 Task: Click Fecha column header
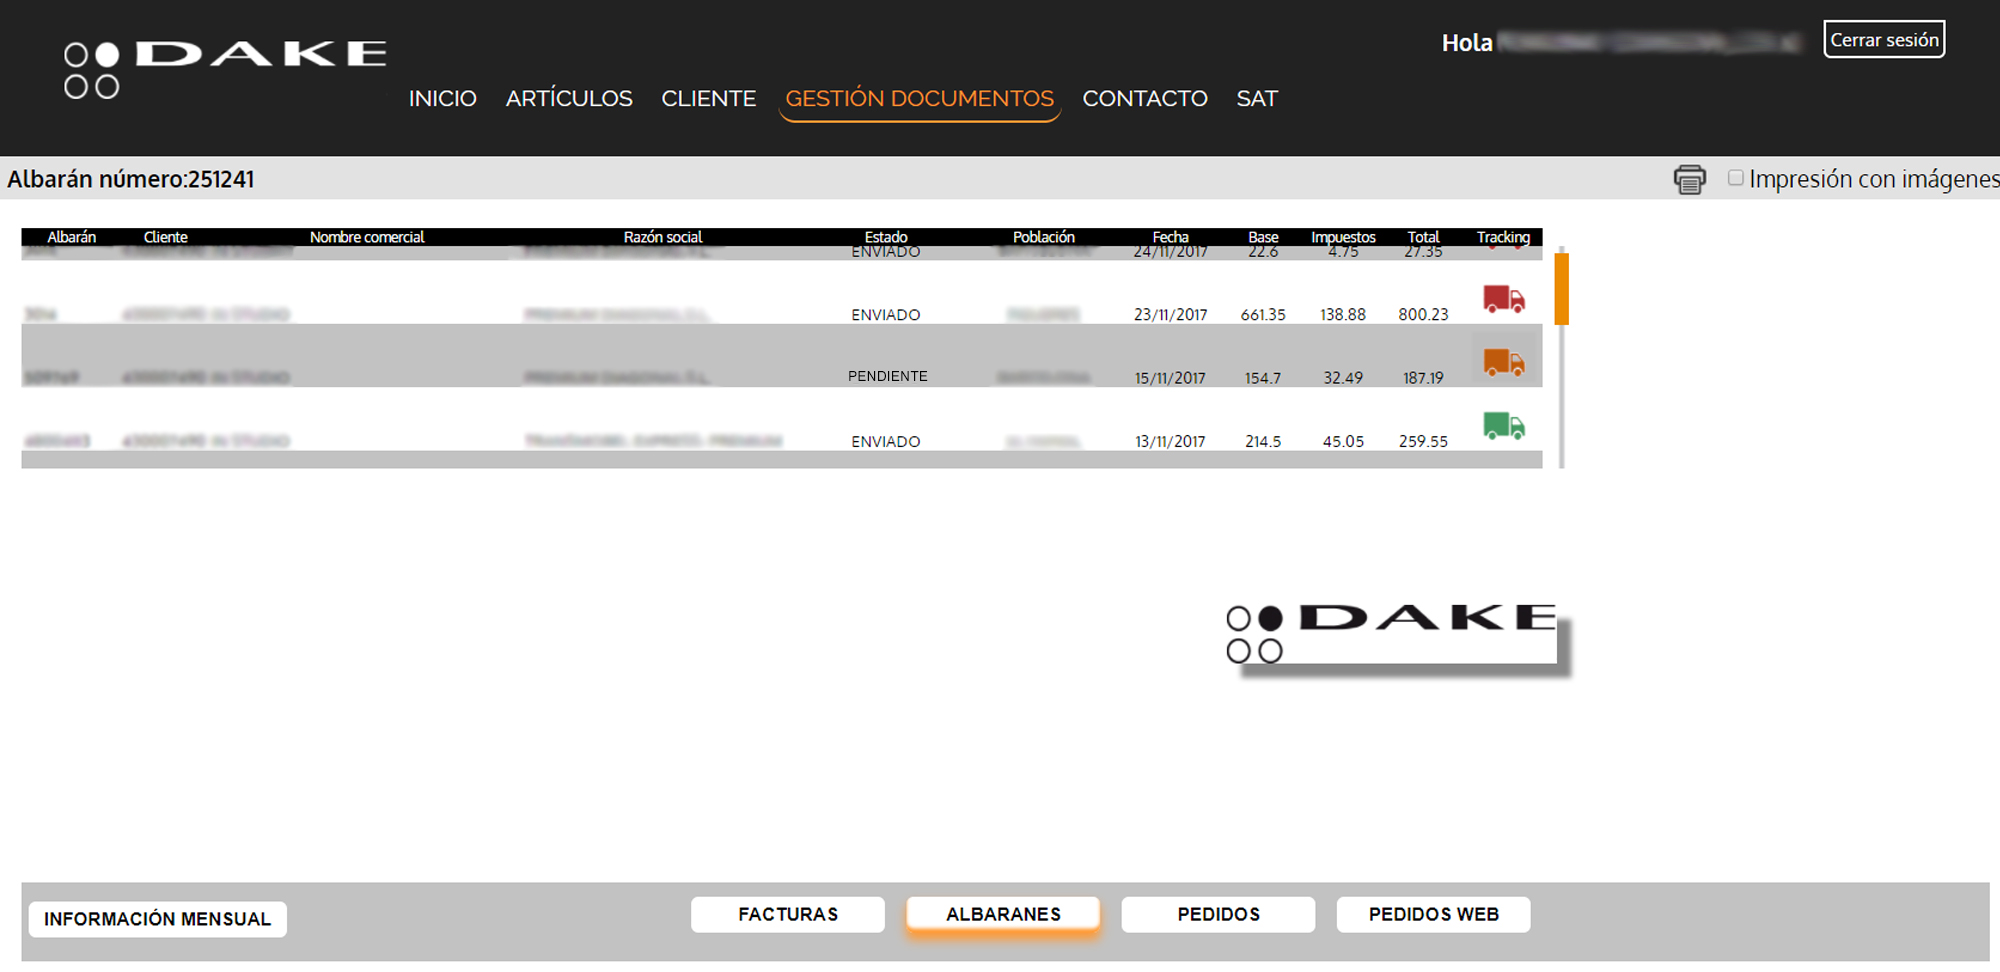[1170, 237]
